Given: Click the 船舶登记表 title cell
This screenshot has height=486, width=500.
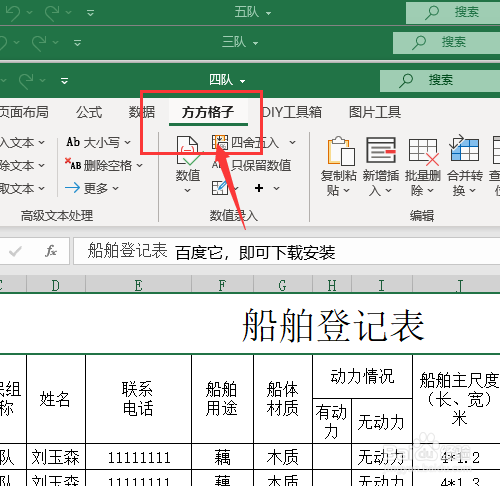Looking at the screenshot, I should [x=333, y=325].
